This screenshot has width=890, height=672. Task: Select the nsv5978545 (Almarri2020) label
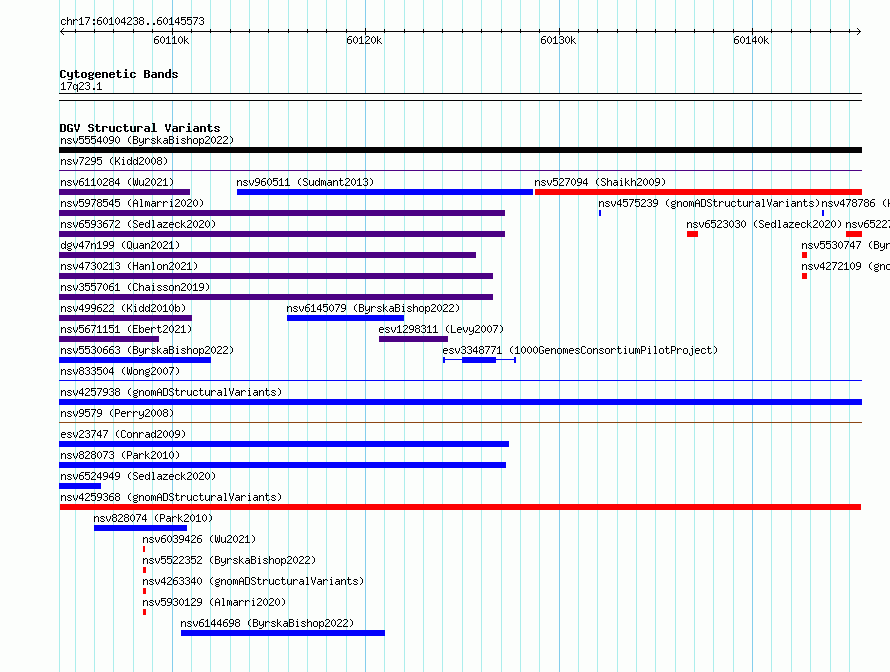[132, 203]
